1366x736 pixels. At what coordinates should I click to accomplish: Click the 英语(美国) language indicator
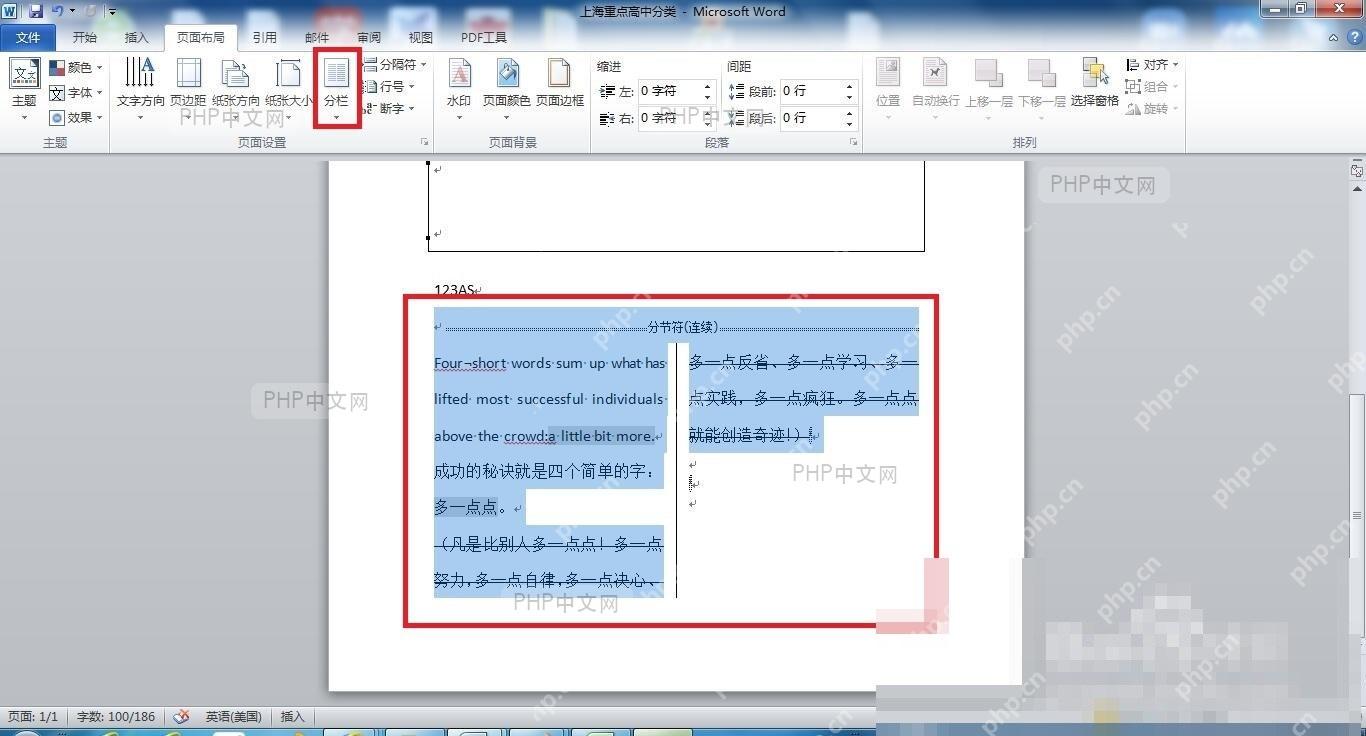pos(233,717)
